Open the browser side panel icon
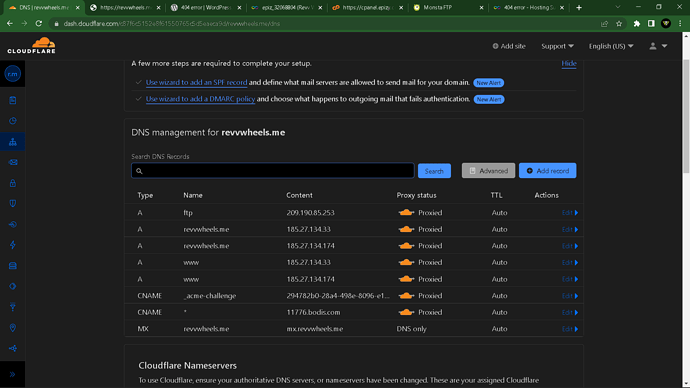The height and width of the screenshot is (388, 690). pos(651,24)
